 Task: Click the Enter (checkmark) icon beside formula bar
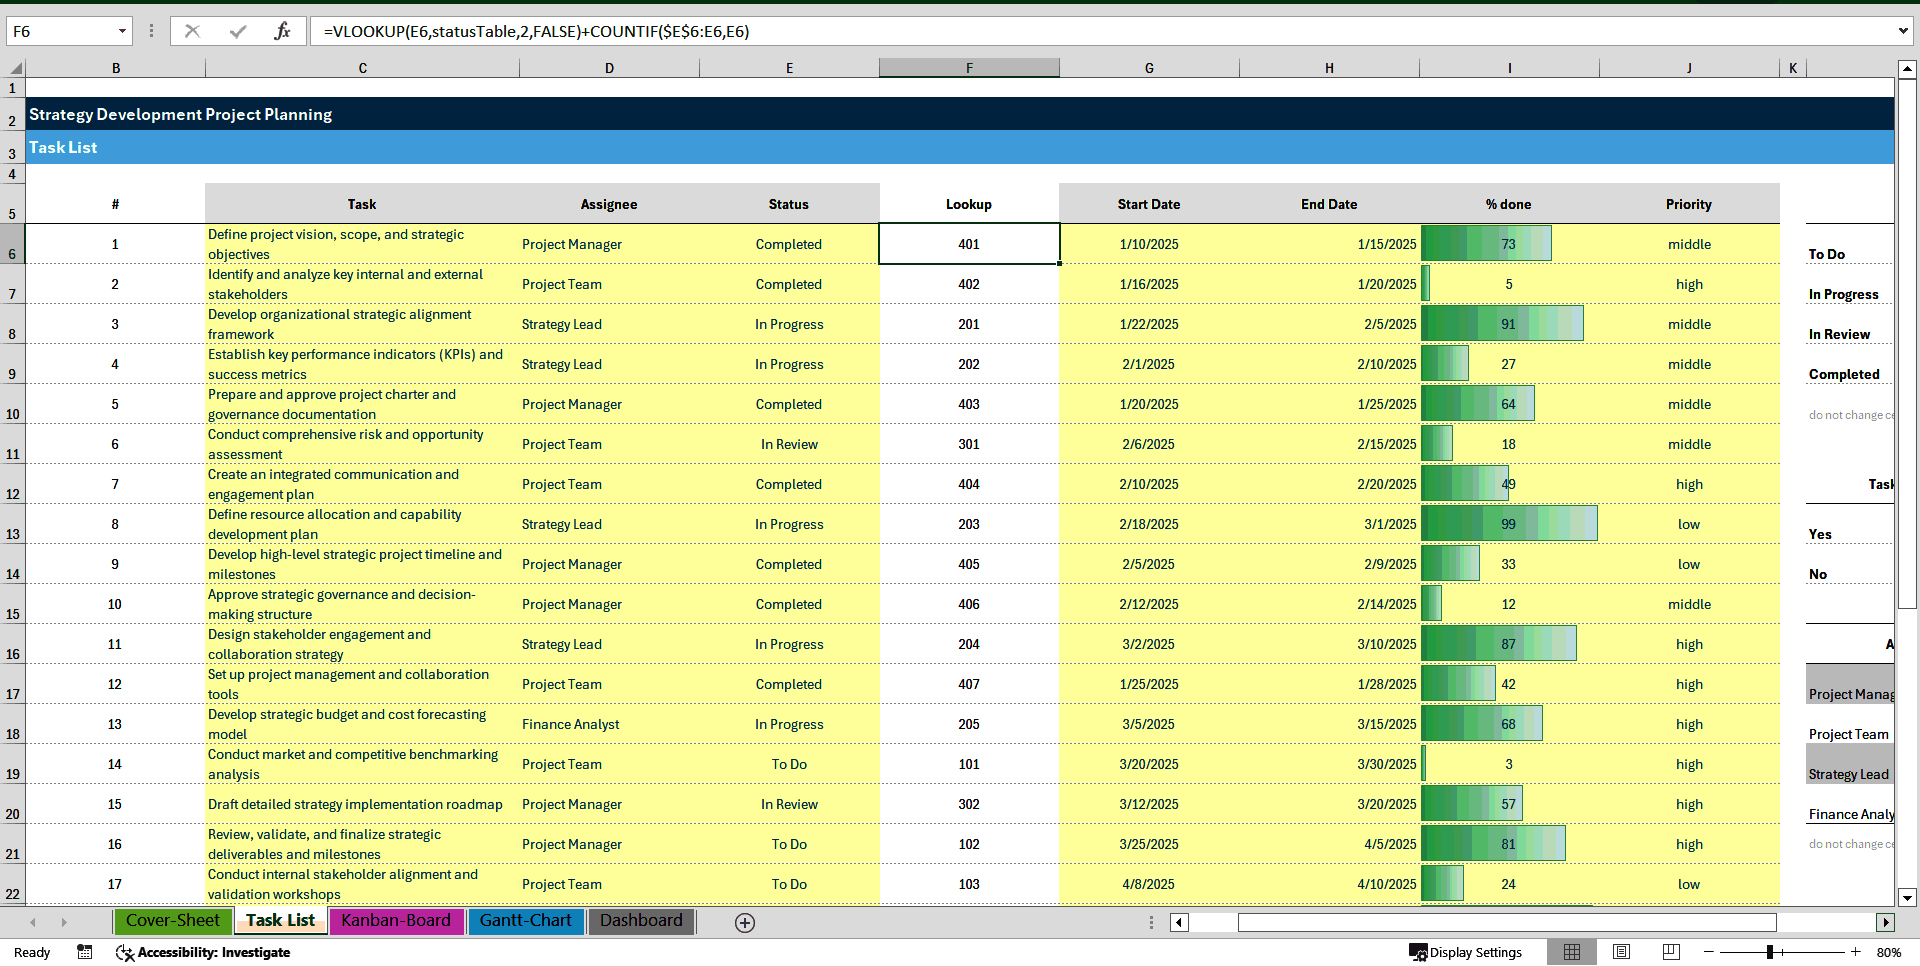coord(238,31)
